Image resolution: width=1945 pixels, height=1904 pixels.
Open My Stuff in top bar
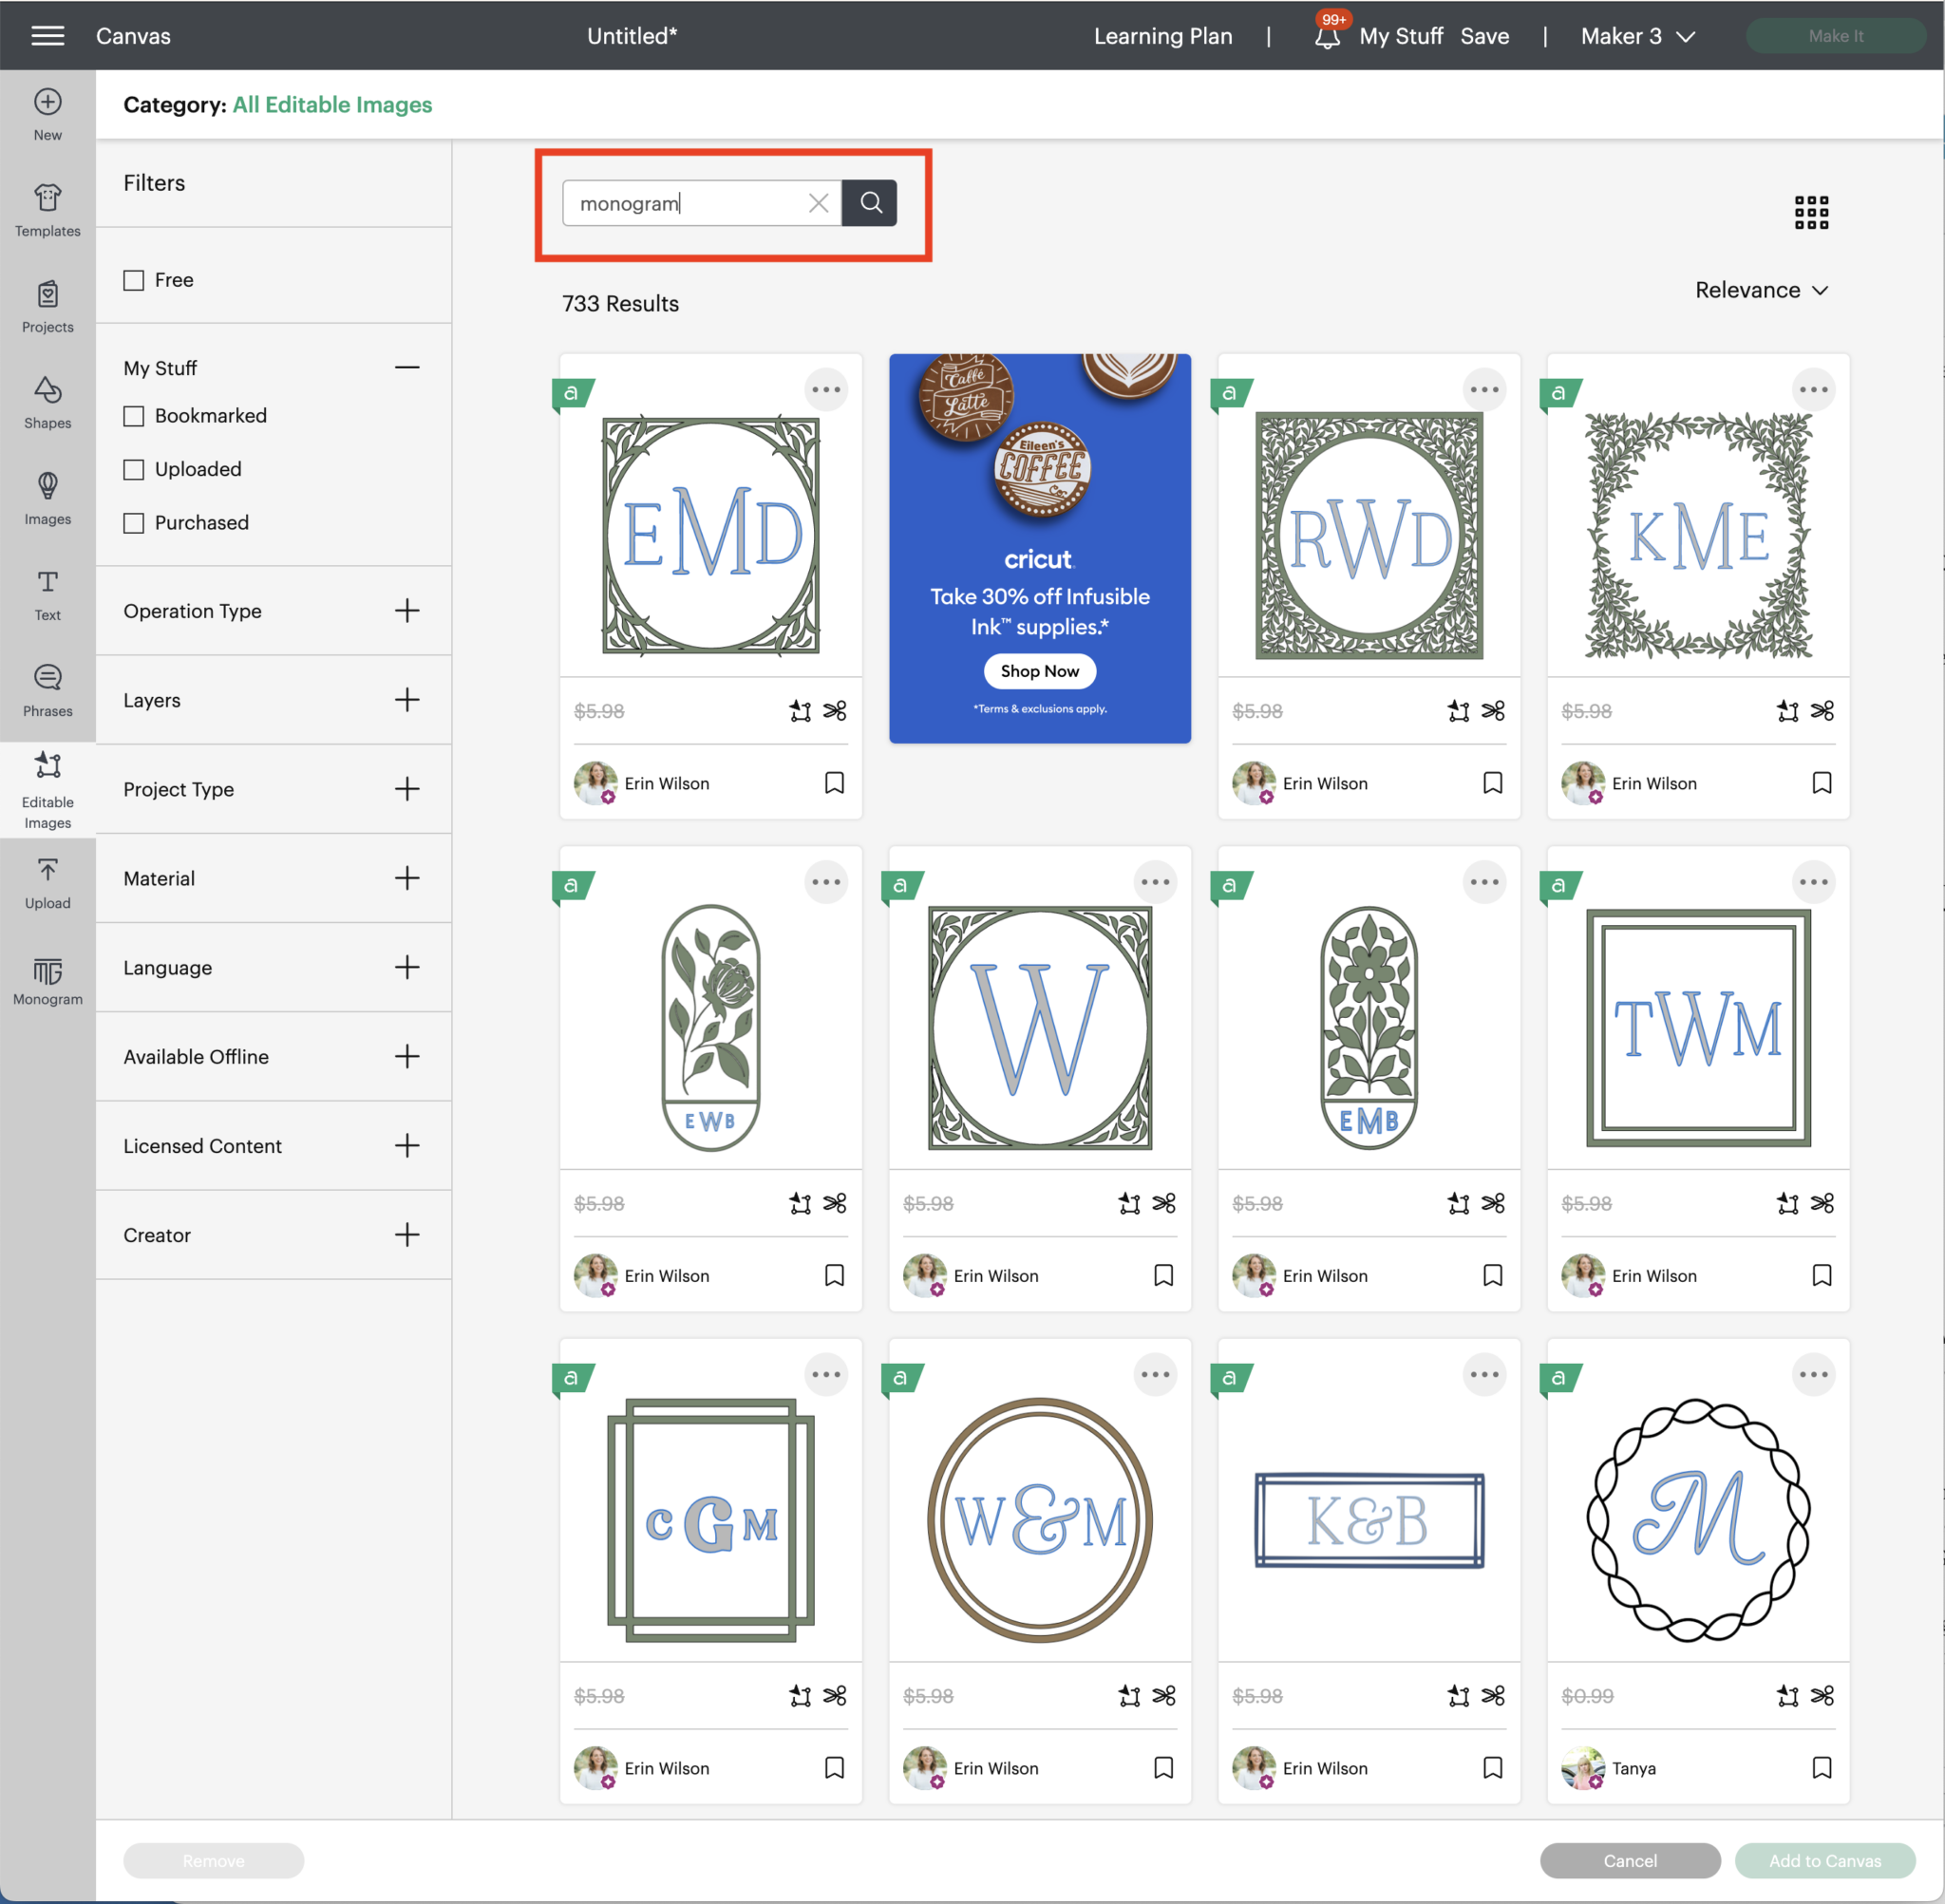click(1400, 37)
